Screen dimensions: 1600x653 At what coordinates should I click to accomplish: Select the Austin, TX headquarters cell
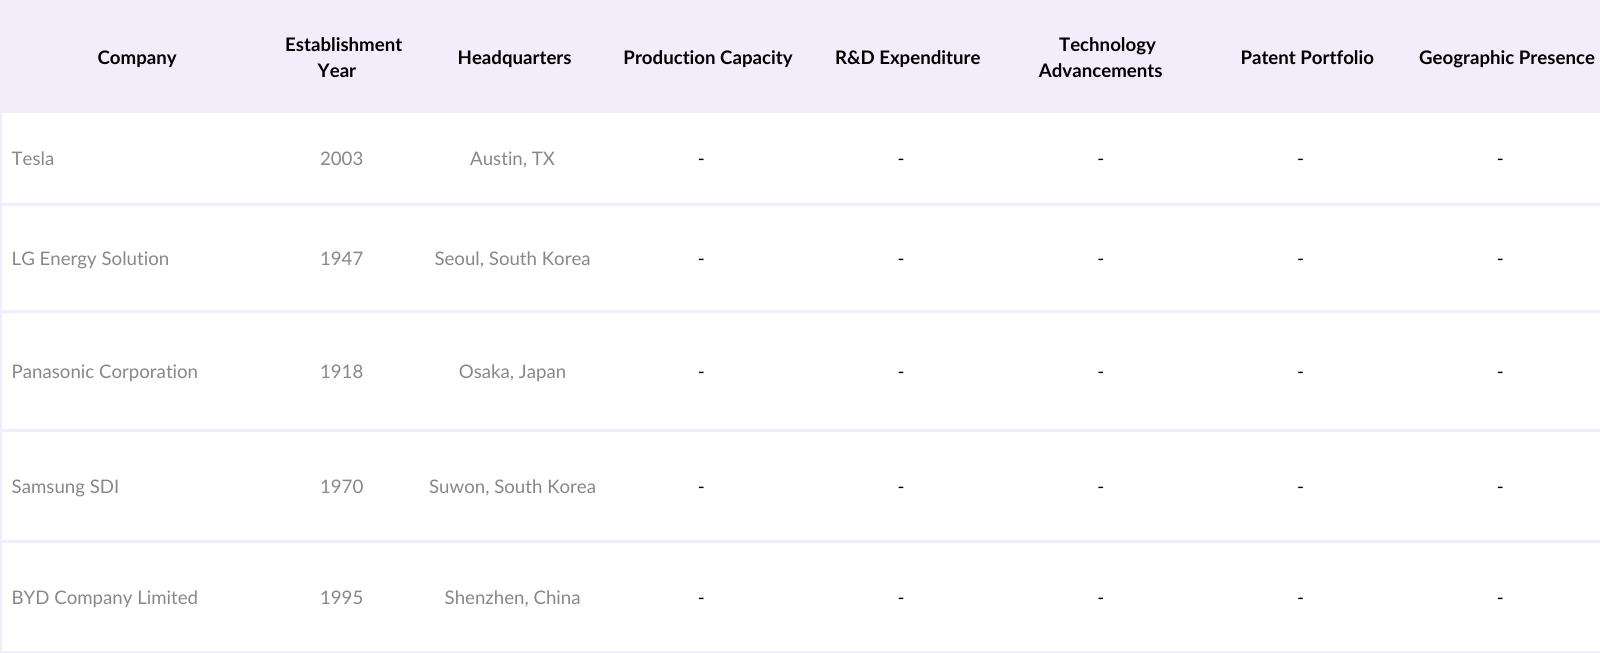512,158
